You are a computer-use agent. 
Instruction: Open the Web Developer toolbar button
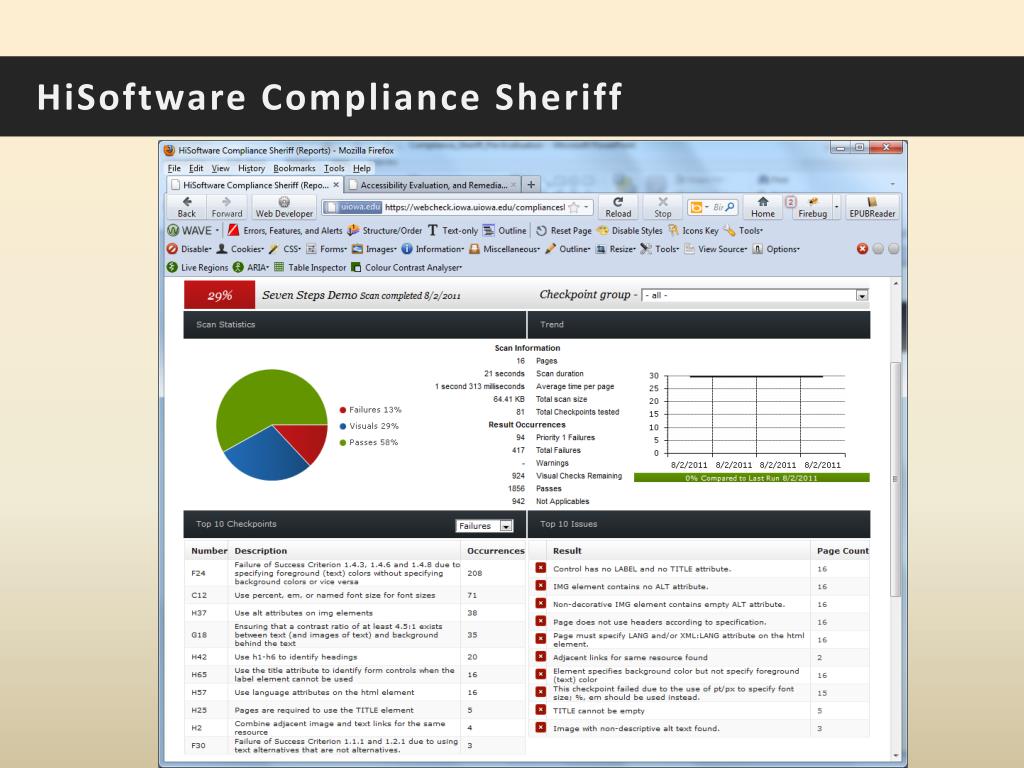[284, 207]
